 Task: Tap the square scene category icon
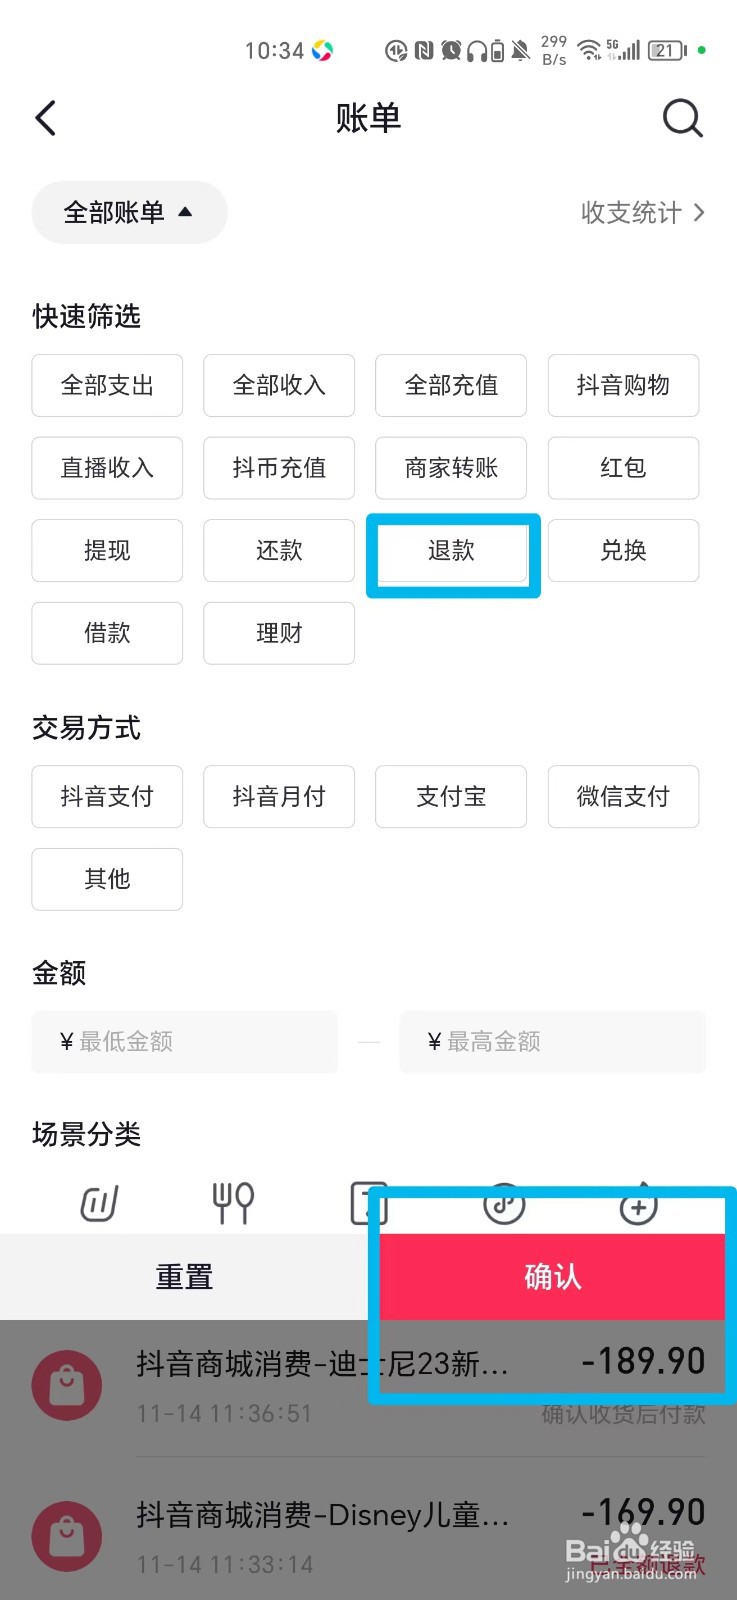pyautogui.click(x=368, y=1204)
